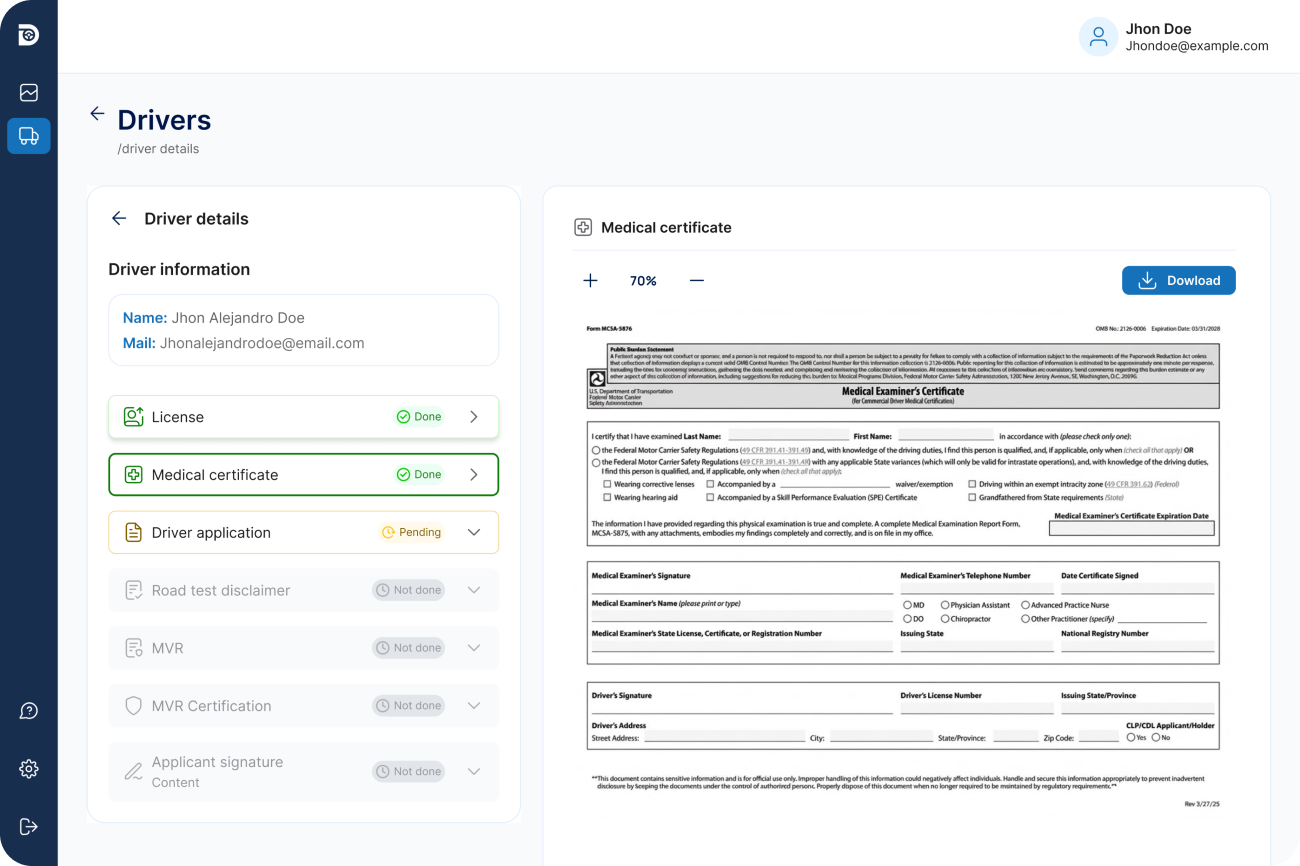Click the dashboard chart icon in sidebar
1300x866 pixels.
click(x=29, y=93)
